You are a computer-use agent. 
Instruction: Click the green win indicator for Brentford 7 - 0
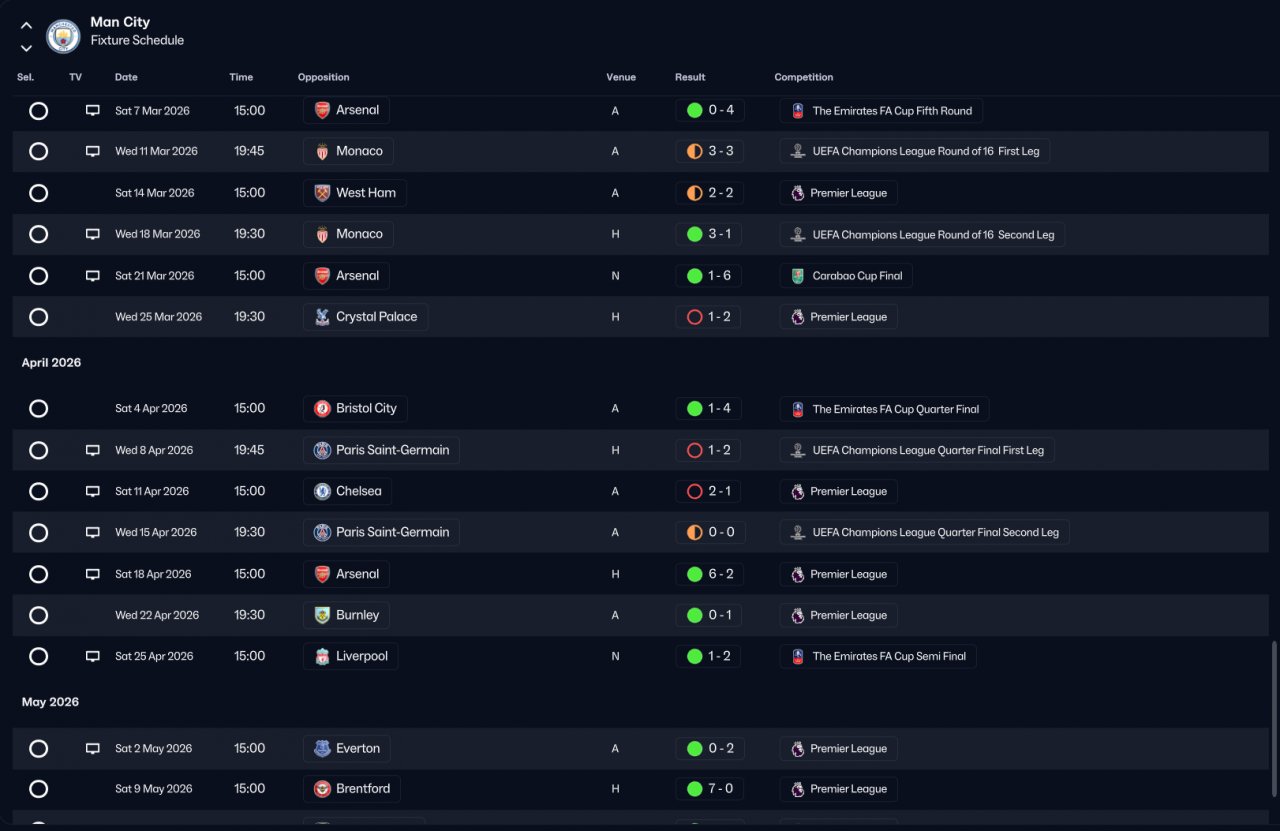pyautogui.click(x=694, y=789)
